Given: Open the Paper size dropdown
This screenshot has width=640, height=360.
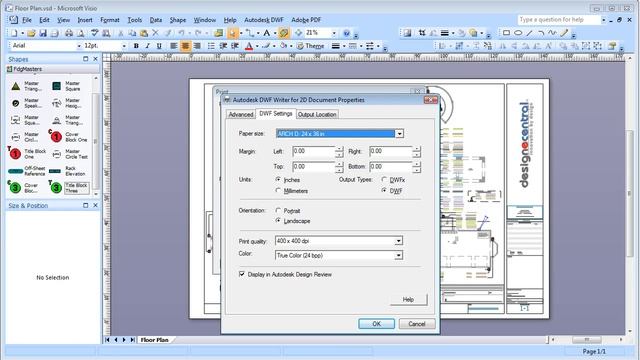Looking at the screenshot, I should tap(399, 134).
